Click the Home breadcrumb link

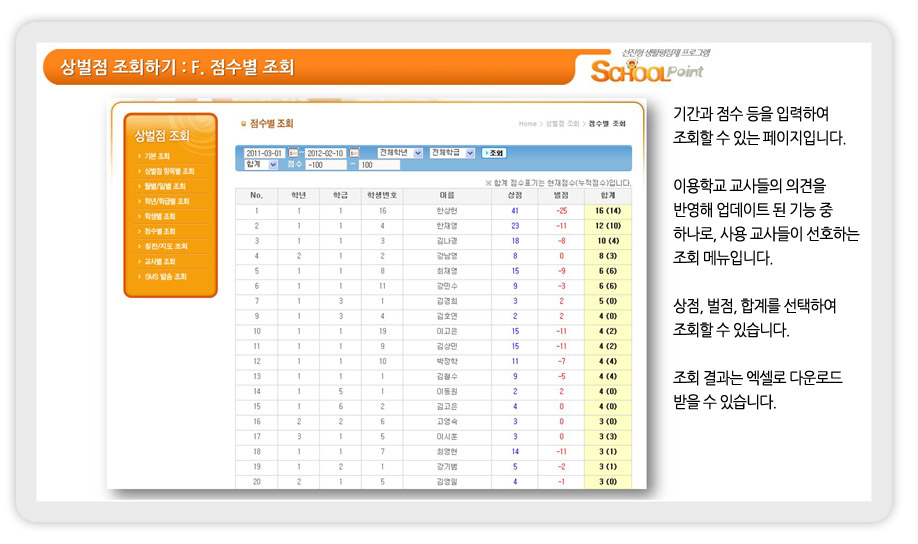tap(527, 124)
